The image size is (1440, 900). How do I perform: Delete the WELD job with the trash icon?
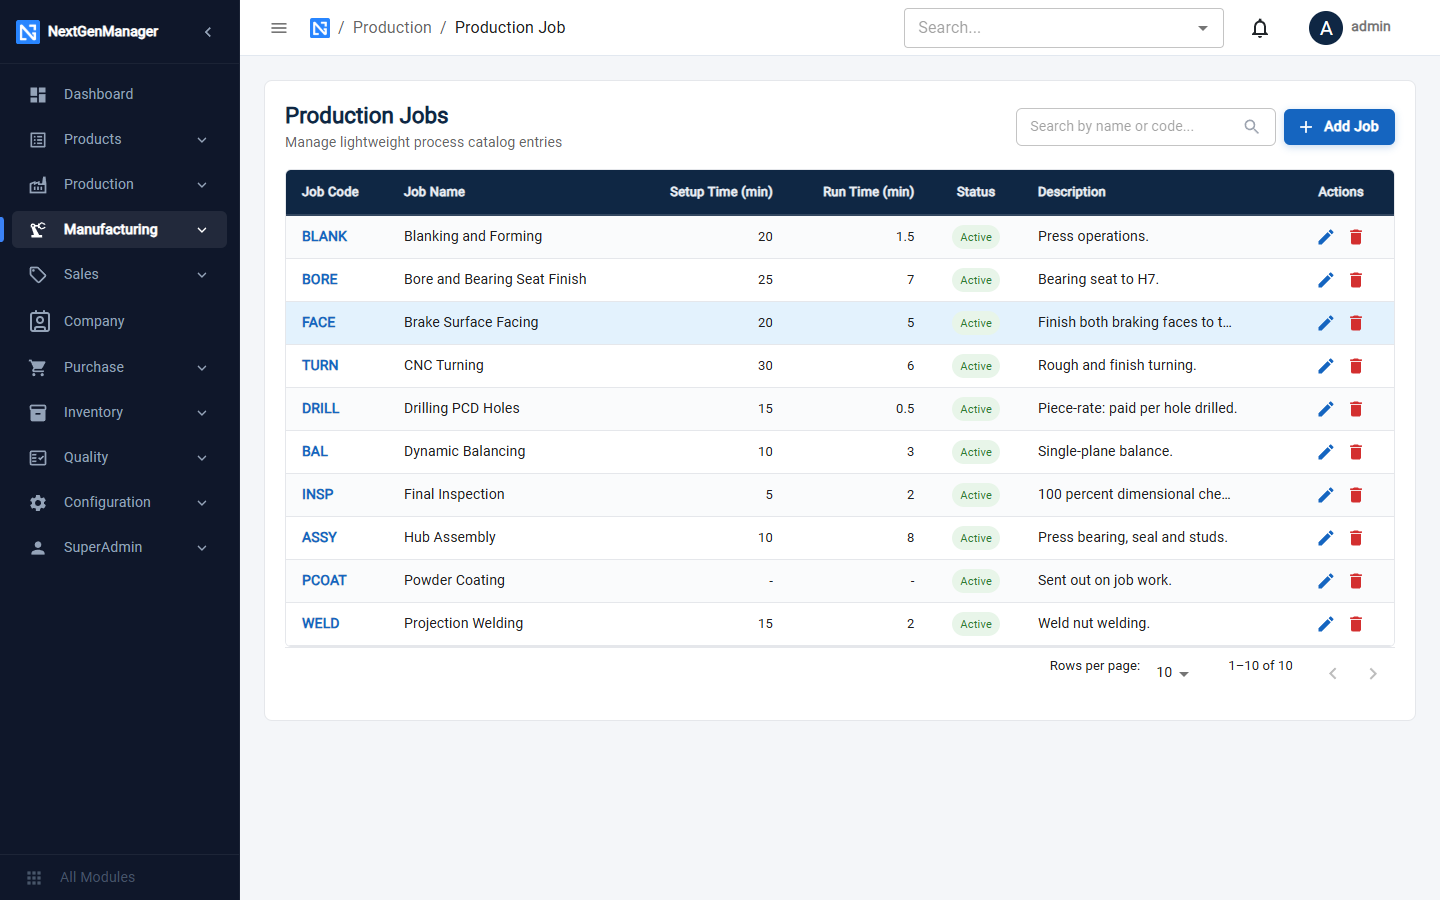point(1356,624)
